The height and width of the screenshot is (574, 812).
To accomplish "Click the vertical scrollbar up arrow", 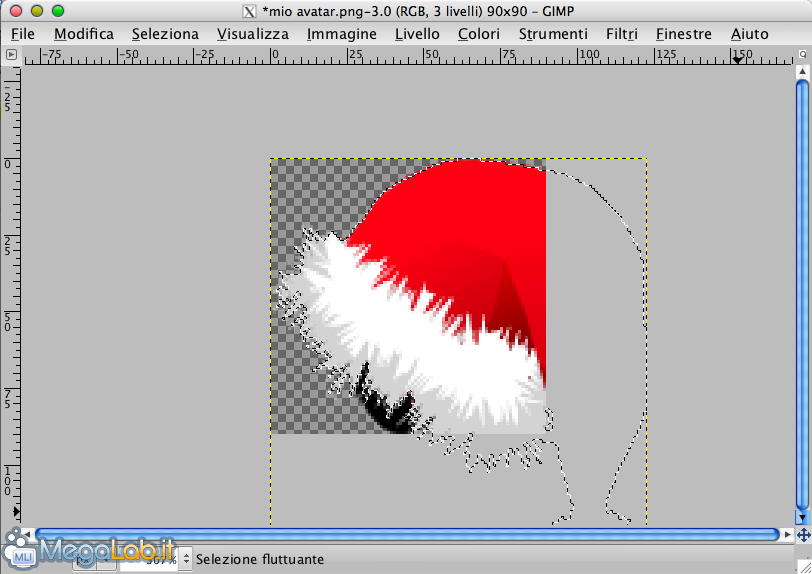I will (802, 71).
